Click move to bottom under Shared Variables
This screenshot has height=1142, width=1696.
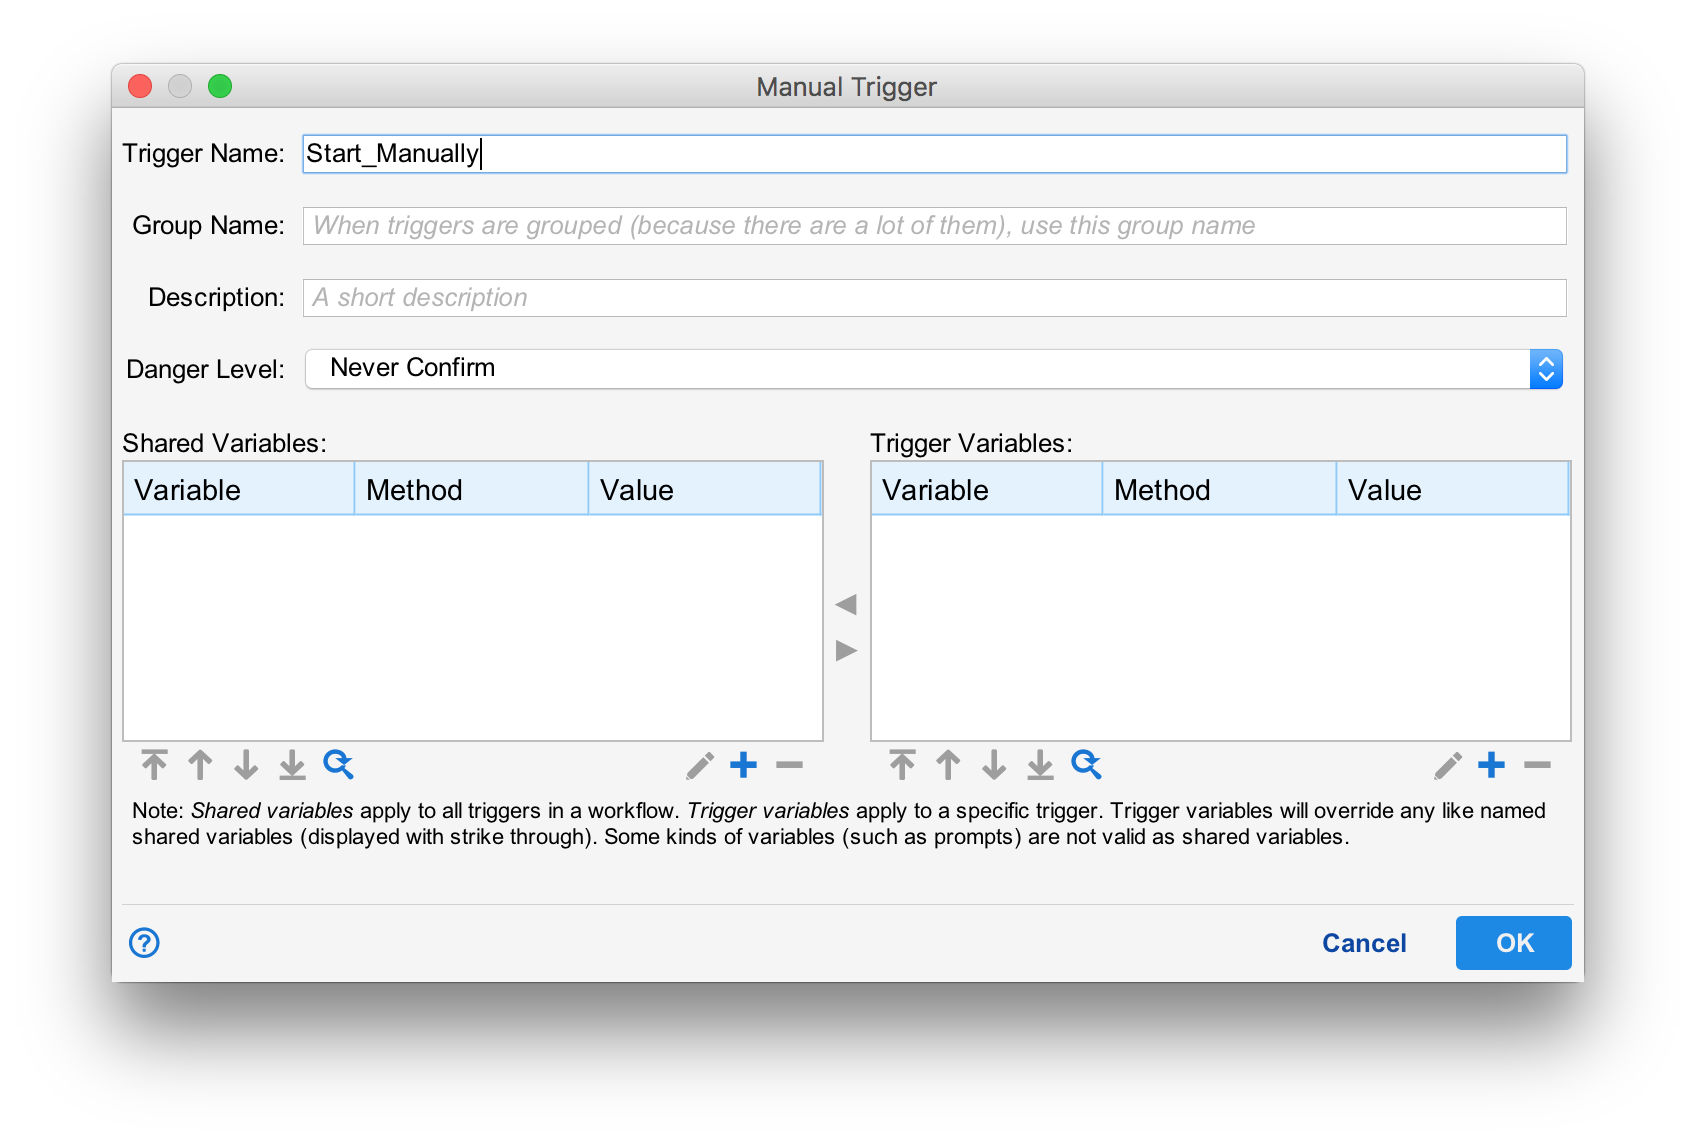[x=292, y=765]
